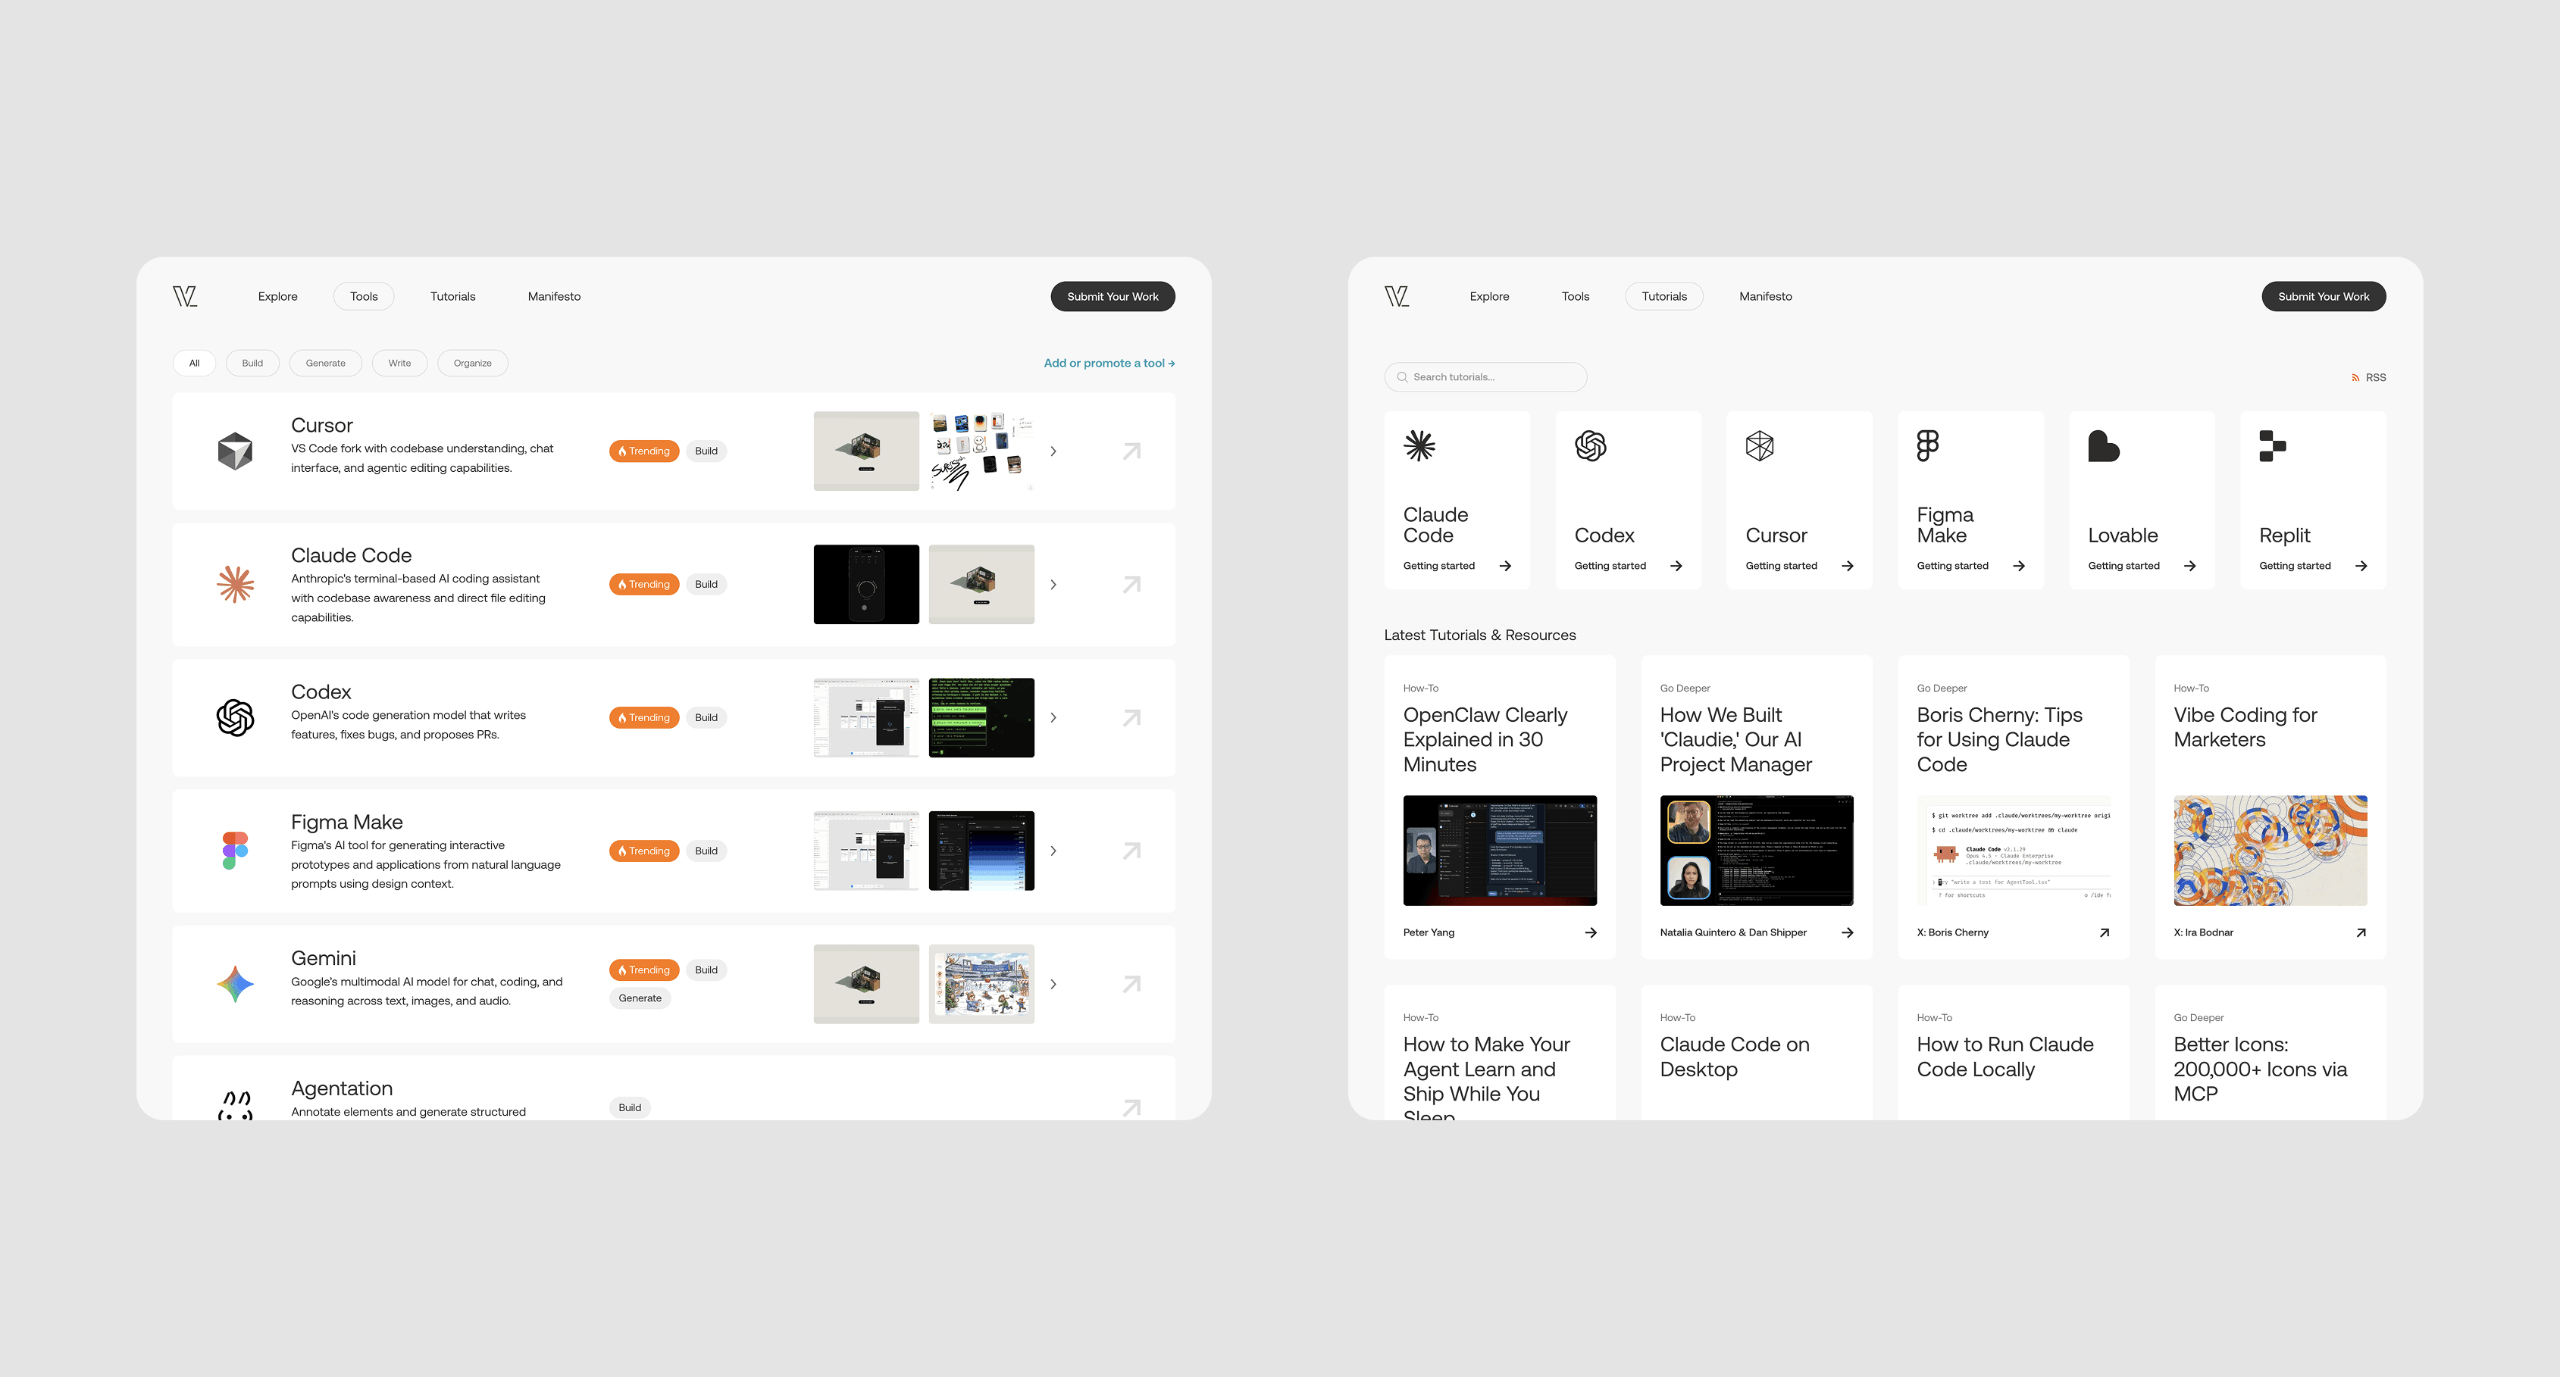Click the V logo in the Tools page header
Viewport: 2560px width, 1377px height.
pos(185,296)
